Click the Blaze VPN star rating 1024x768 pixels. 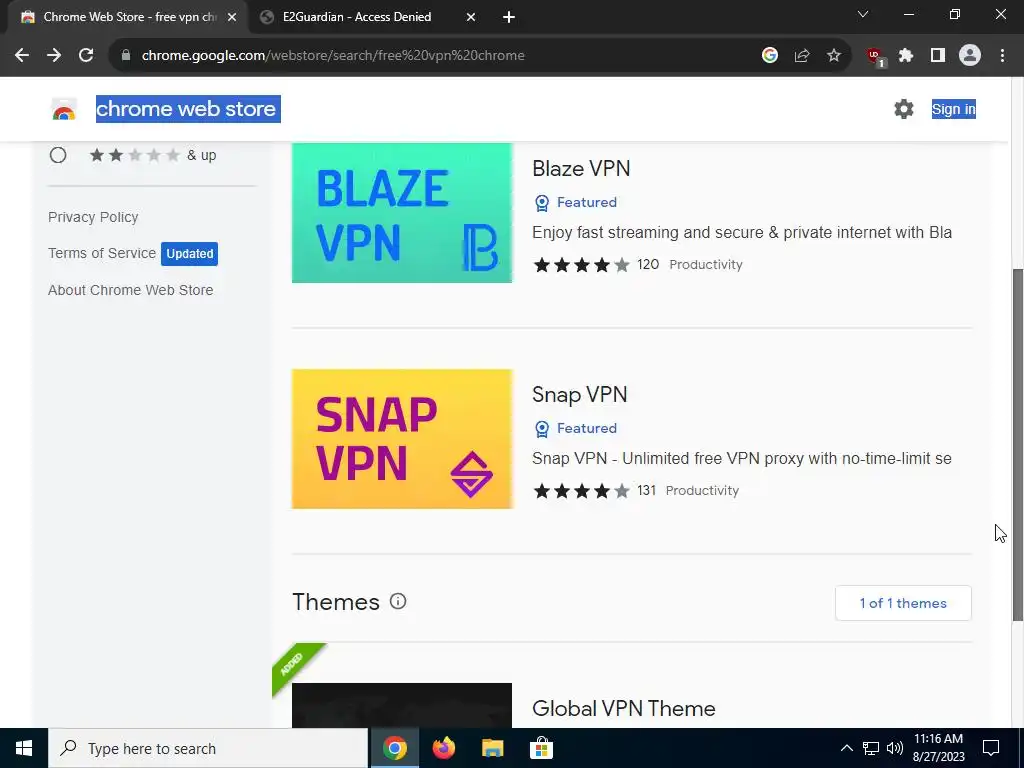coord(581,264)
